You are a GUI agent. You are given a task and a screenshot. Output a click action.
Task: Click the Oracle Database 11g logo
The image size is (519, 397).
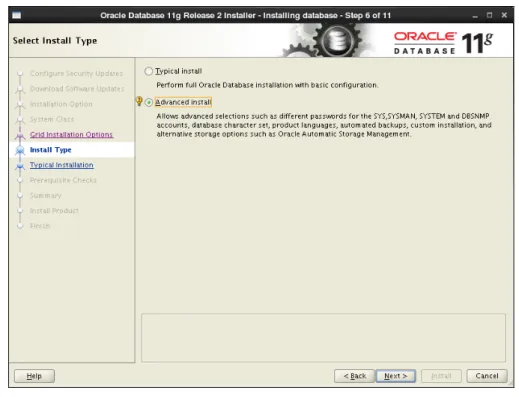[x=443, y=43]
